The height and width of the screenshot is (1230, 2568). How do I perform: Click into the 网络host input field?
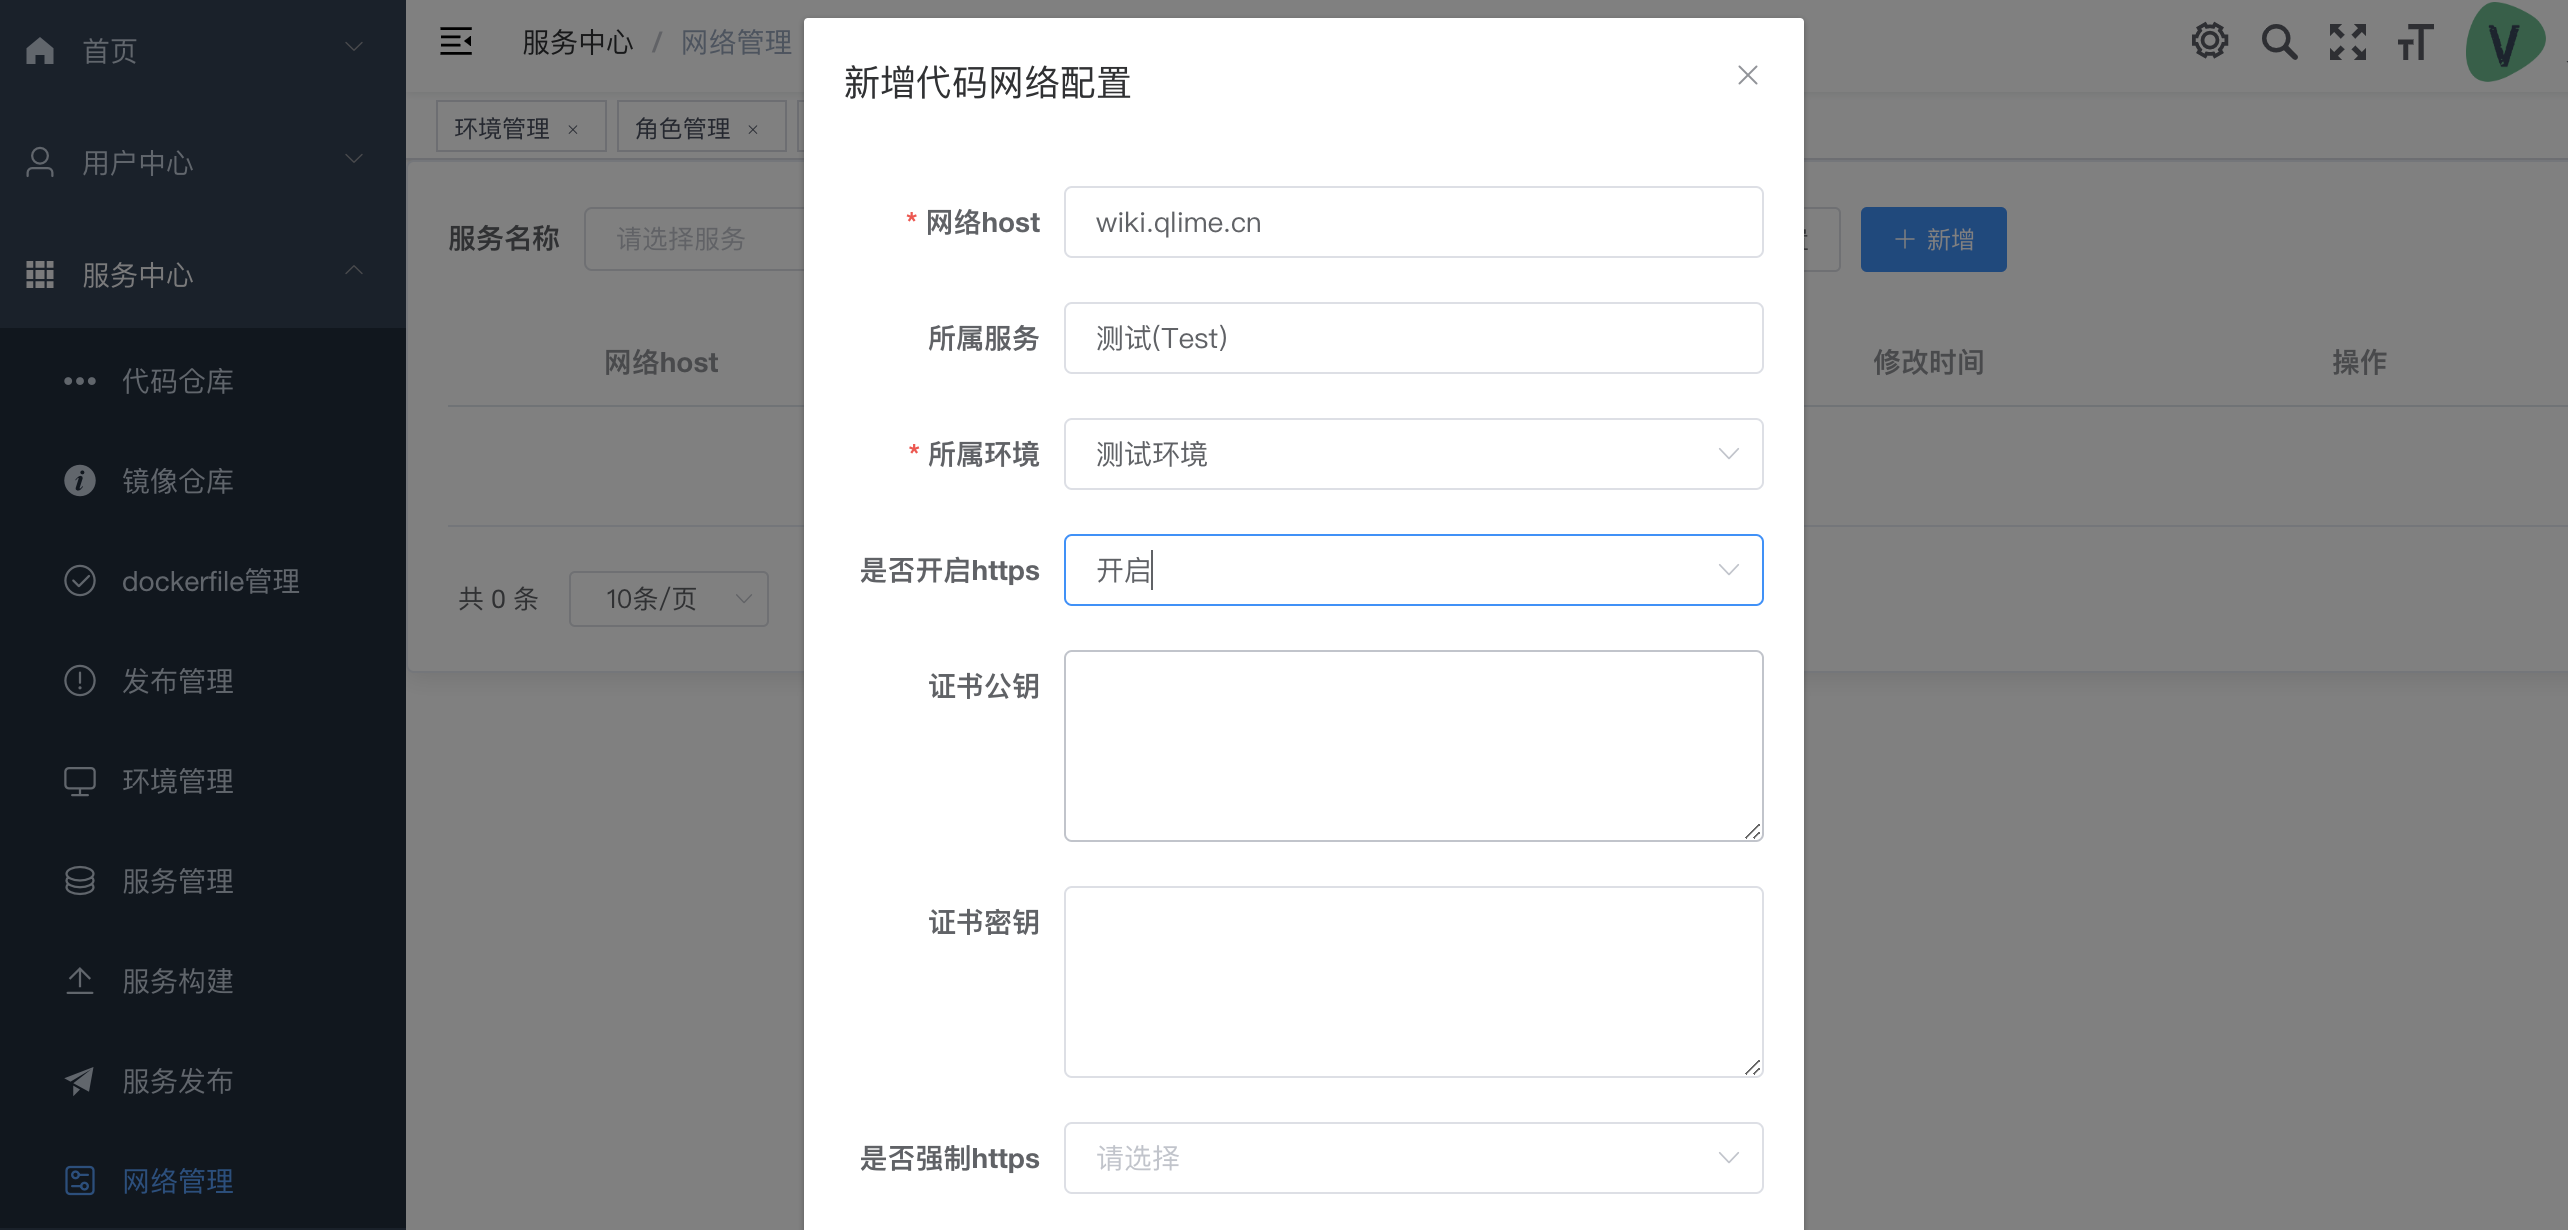[x=1412, y=222]
